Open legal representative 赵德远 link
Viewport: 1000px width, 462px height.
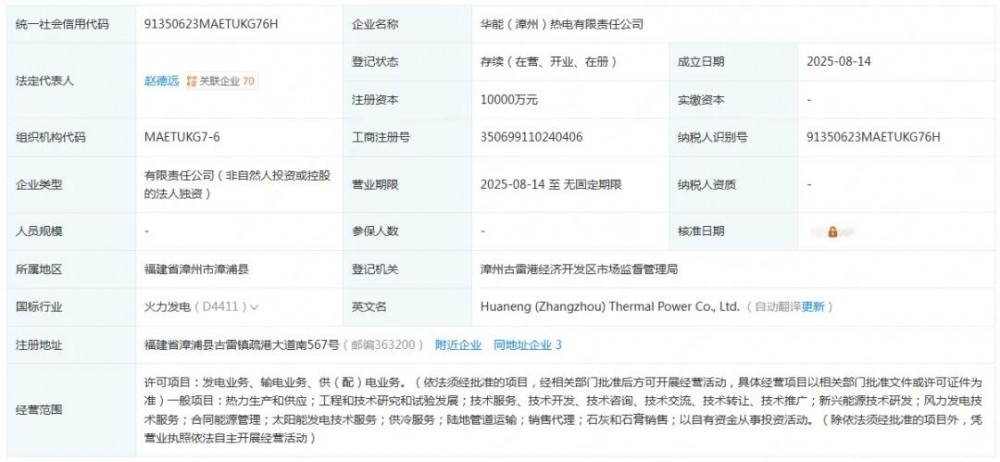pyautogui.click(x=161, y=81)
